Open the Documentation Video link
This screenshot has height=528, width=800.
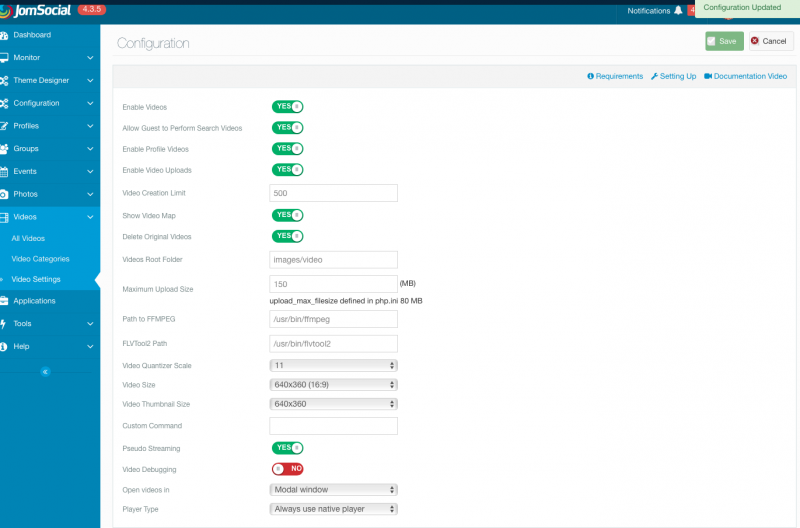click(x=745, y=76)
